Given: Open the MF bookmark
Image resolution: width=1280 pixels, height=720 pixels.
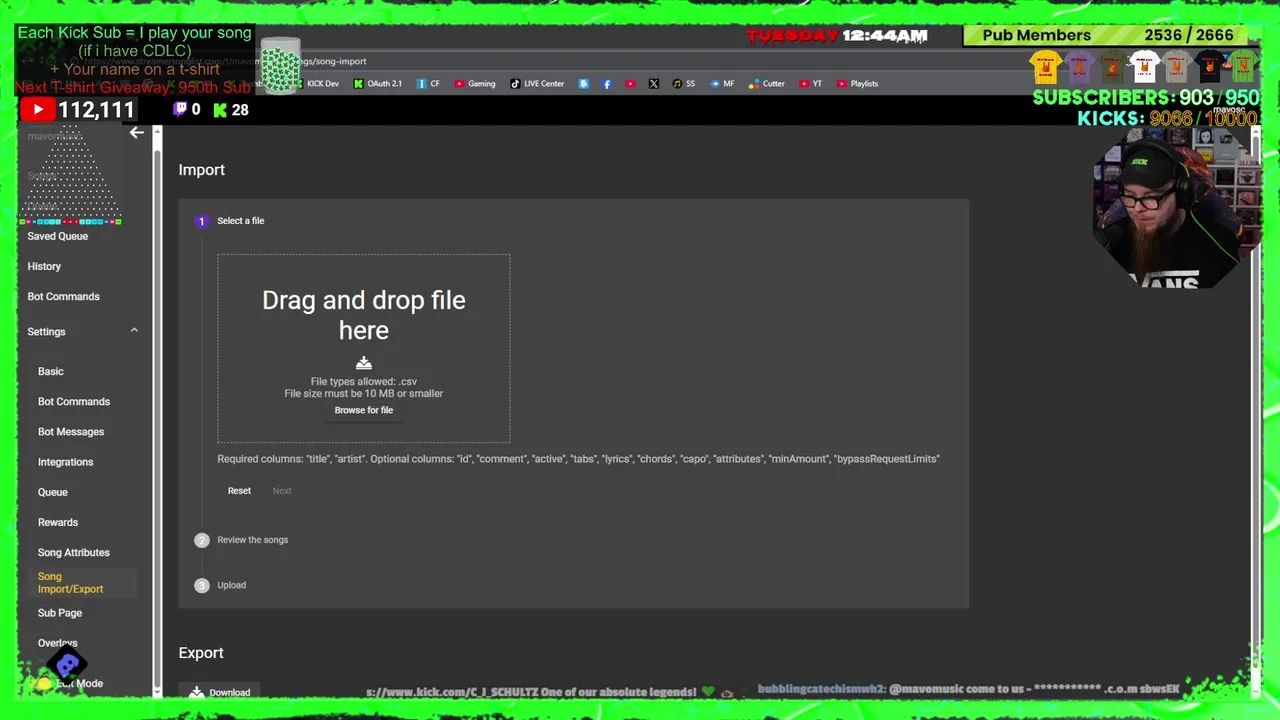Looking at the screenshot, I should (x=722, y=84).
